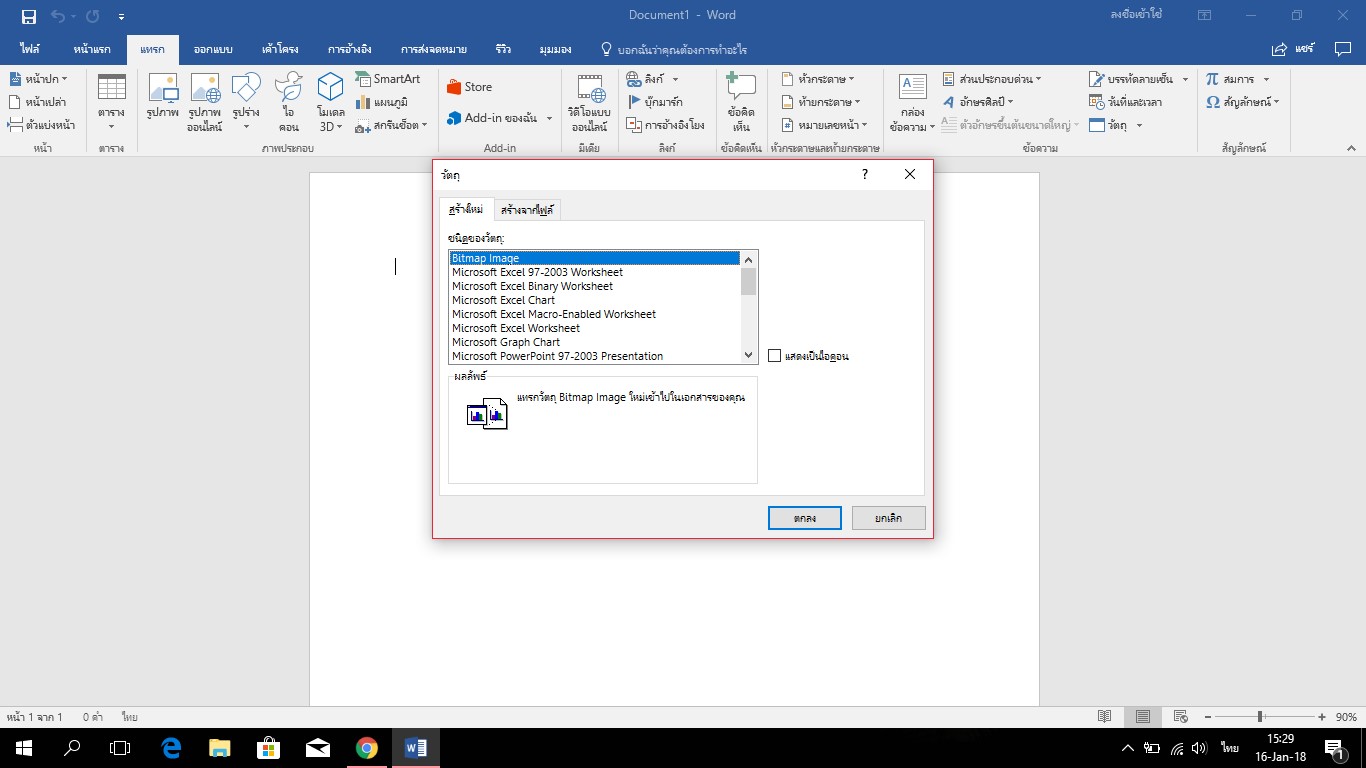Open the อักษรศิลป์ (WordArt) menu
This screenshot has width=1366, height=768.
click(x=978, y=102)
